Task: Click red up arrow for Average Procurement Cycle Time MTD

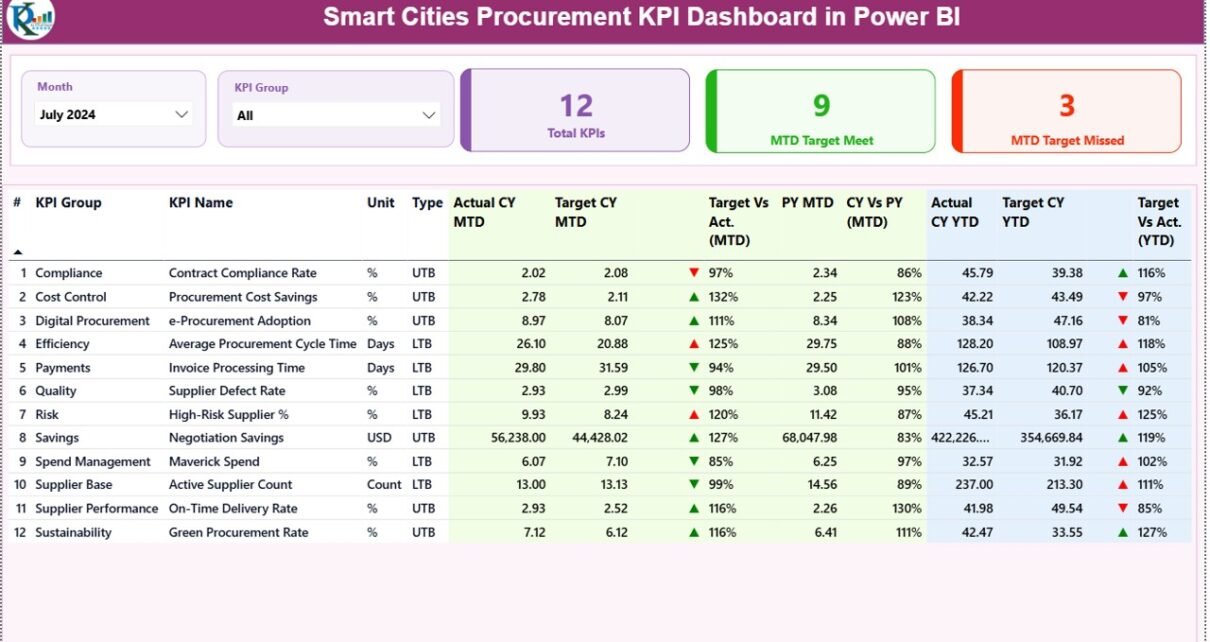Action: [693, 344]
